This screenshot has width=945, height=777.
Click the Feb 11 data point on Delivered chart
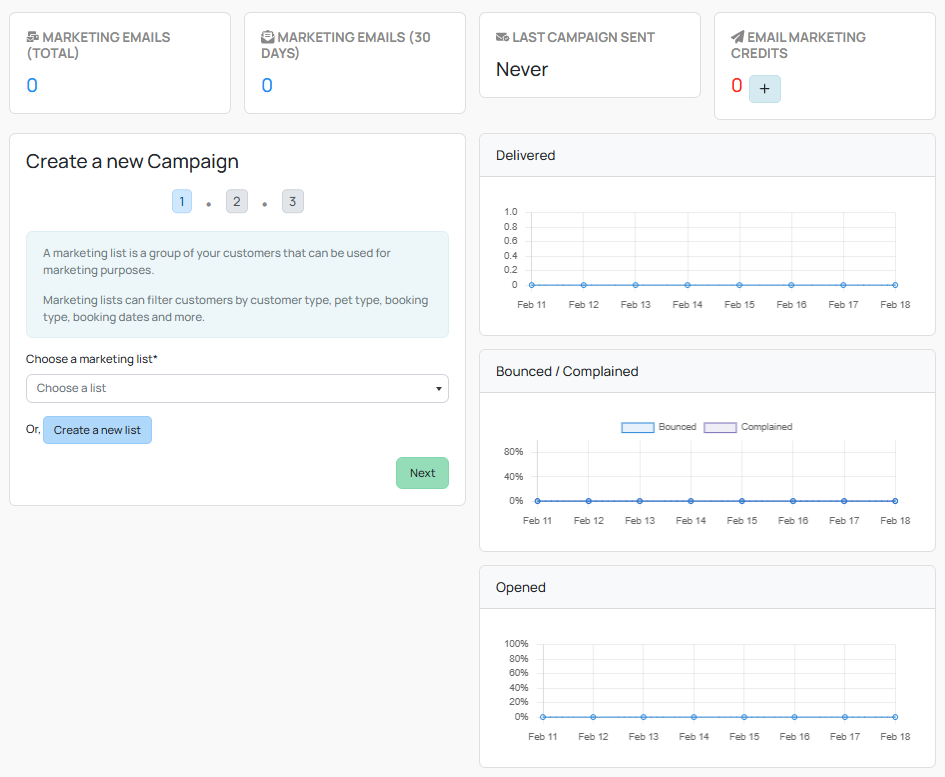[x=532, y=285]
